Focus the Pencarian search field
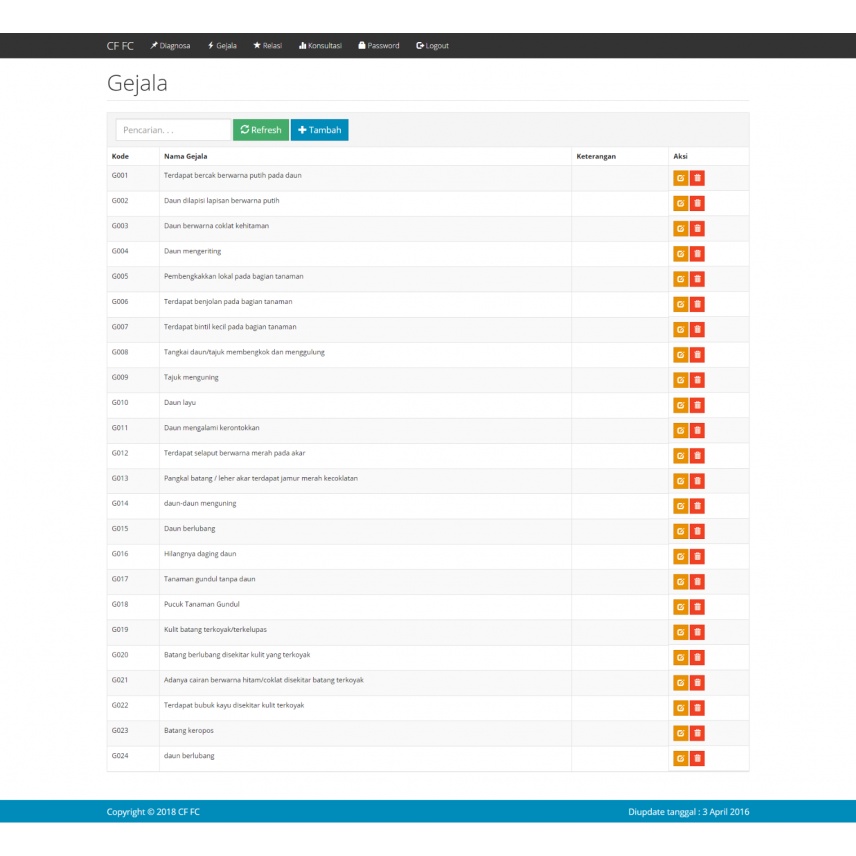This screenshot has width=856, height=856. point(173,130)
